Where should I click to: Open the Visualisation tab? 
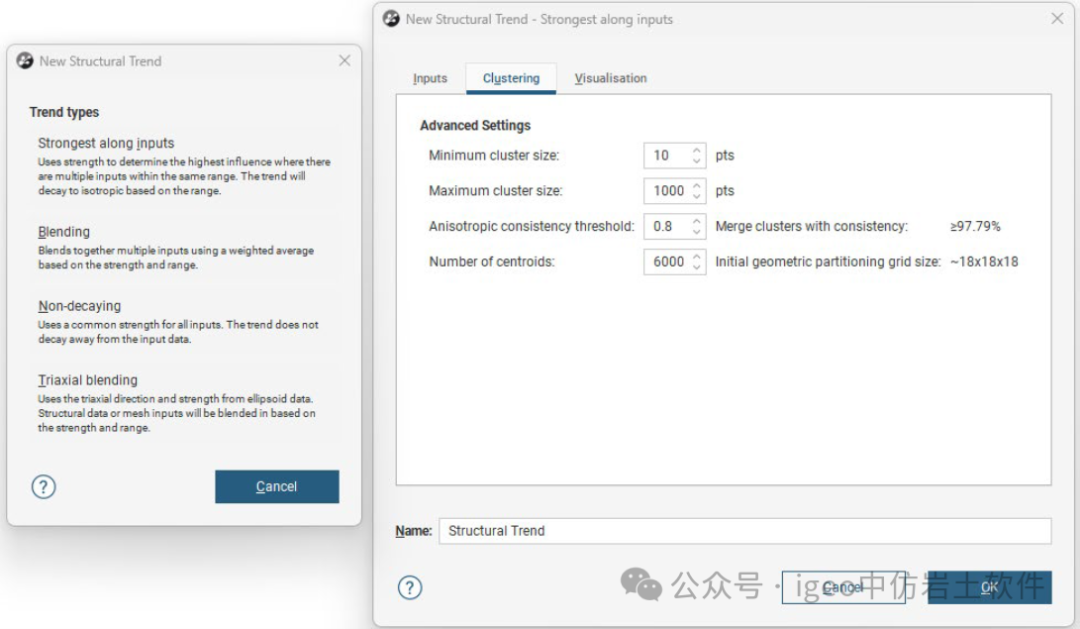(x=610, y=78)
